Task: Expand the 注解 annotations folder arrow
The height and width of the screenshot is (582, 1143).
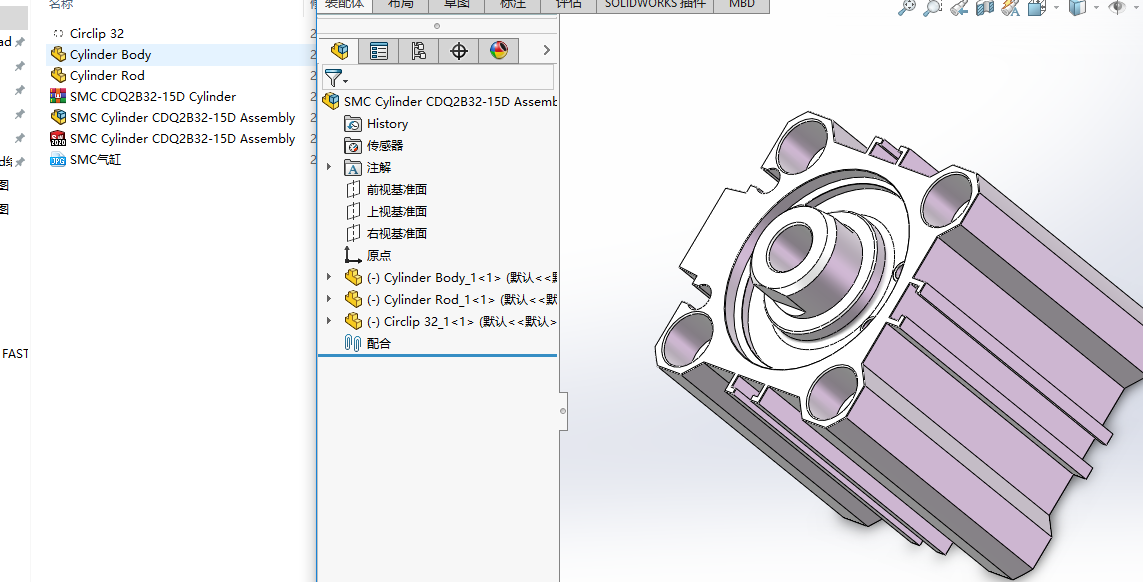Action: point(329,167)
